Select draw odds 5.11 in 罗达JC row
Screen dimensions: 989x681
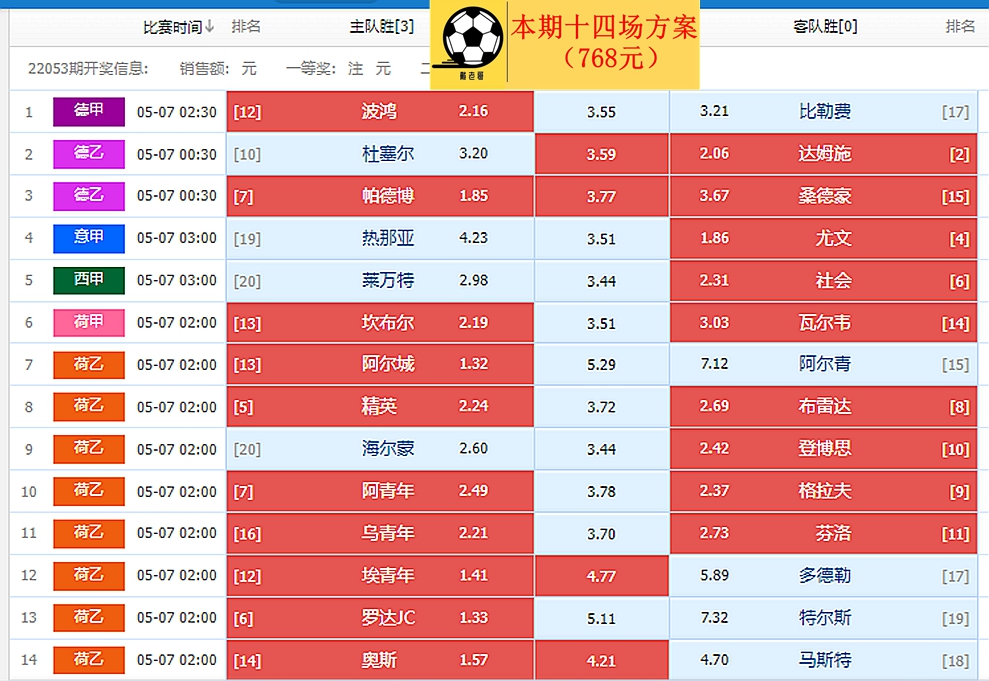point(601,619)
